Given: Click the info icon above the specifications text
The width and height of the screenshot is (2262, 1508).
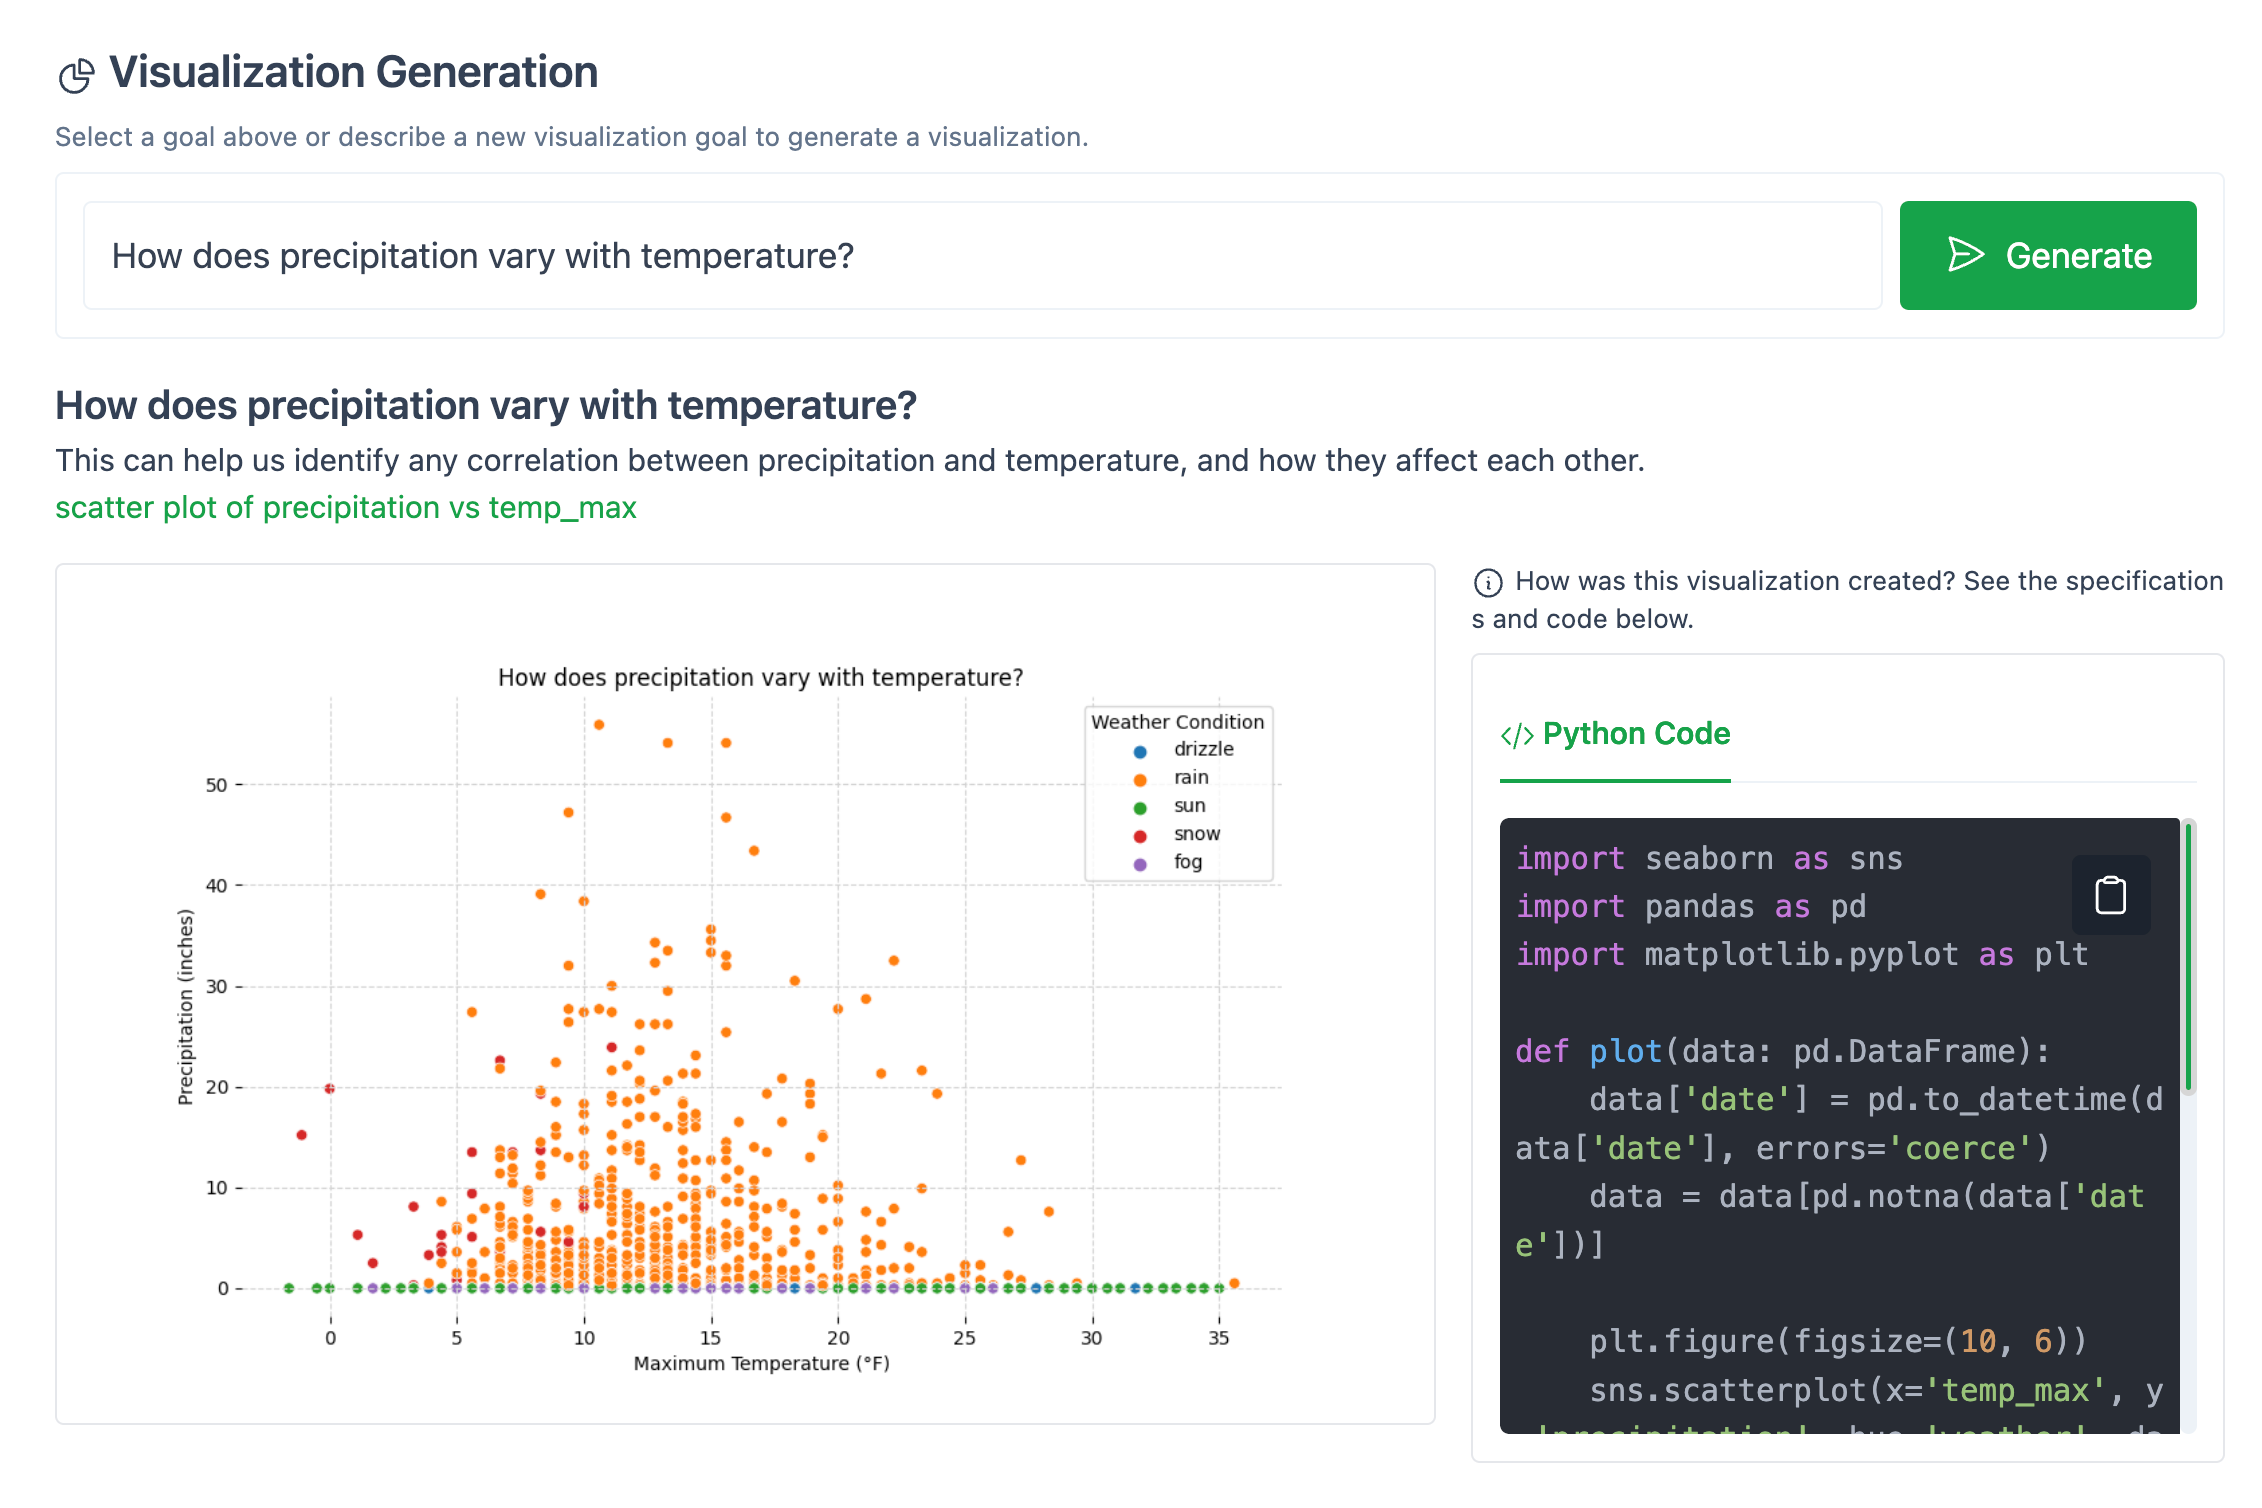Looking at the screenshot, I should pos(1489,581).
